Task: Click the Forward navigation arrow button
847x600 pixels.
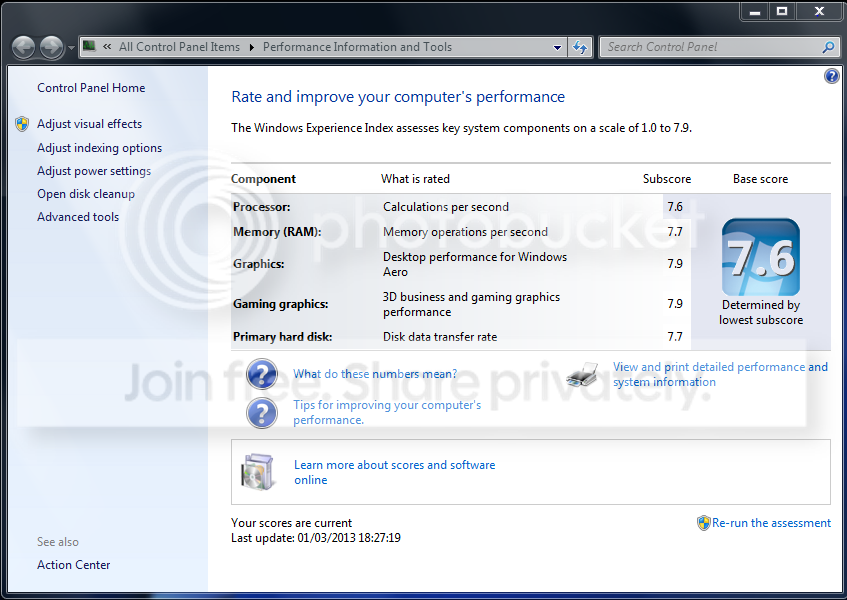Action: [x=52, y=48]
